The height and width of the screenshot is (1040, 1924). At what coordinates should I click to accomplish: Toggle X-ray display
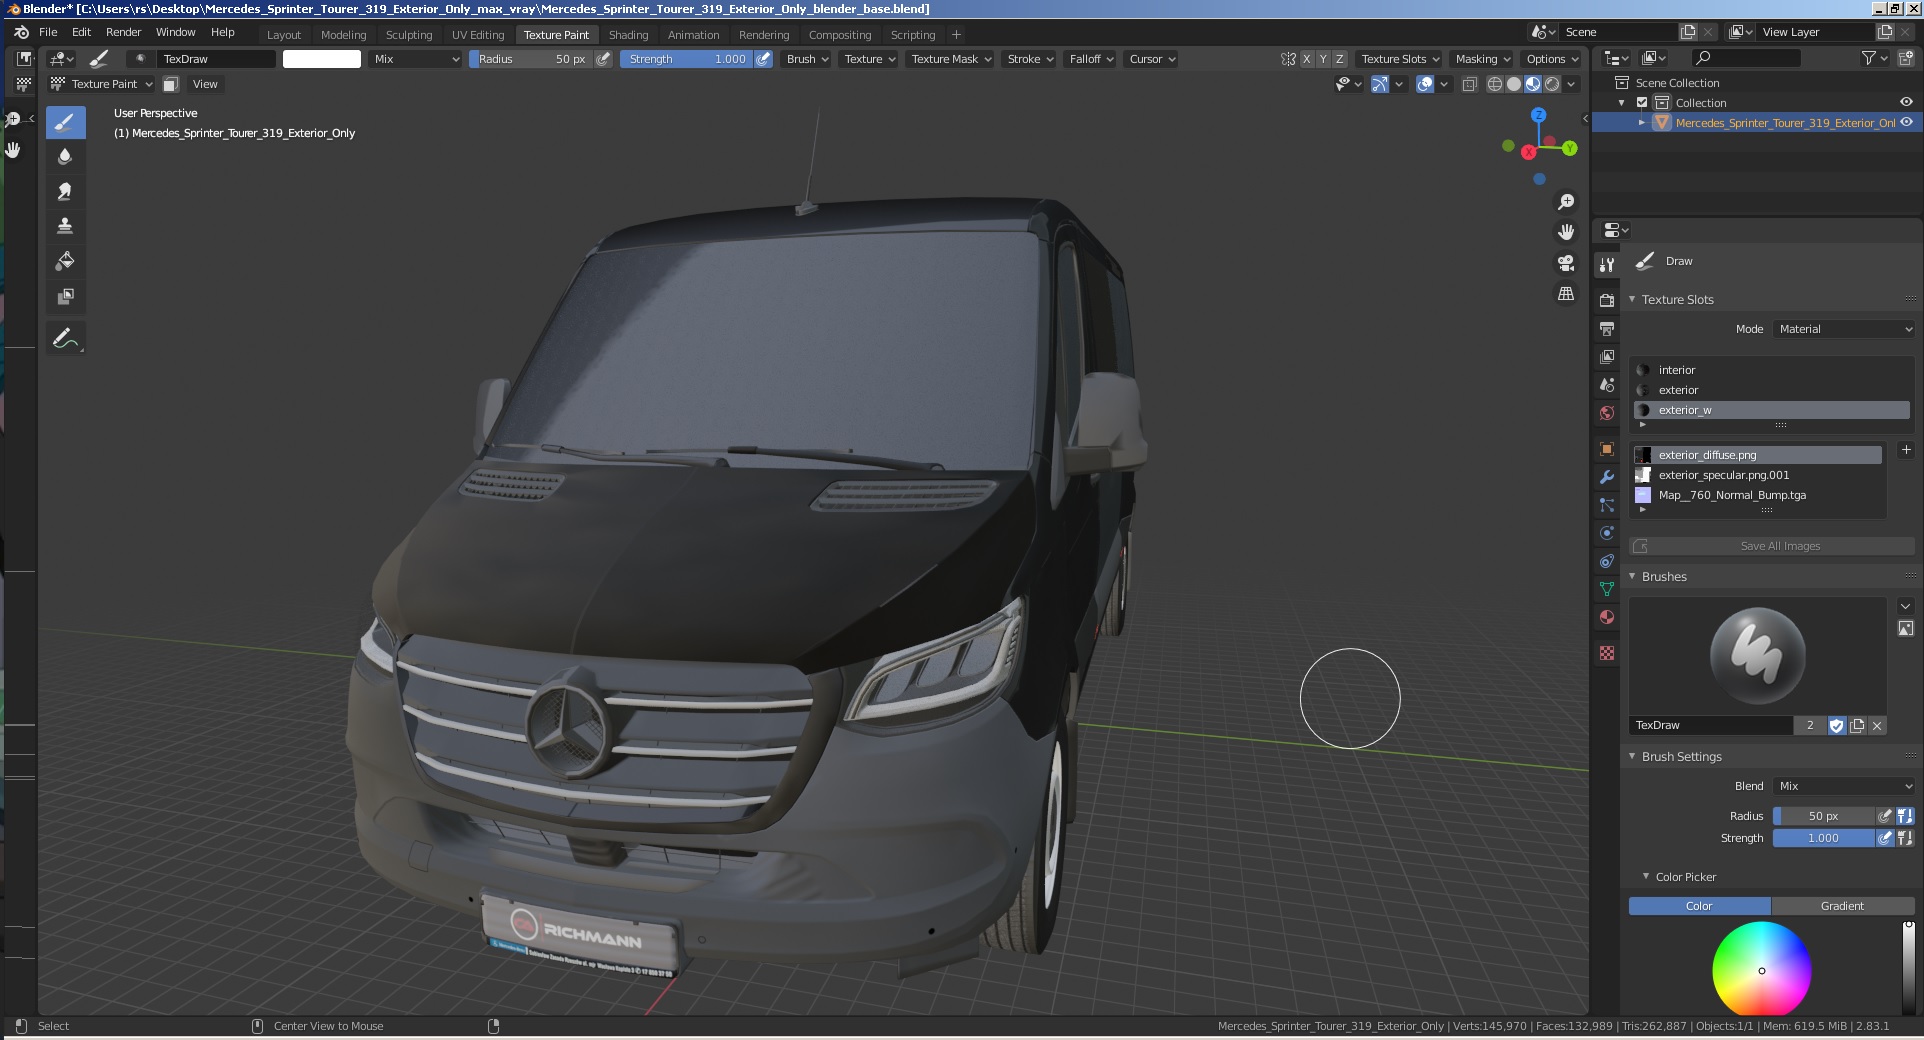click(1470, 84)
